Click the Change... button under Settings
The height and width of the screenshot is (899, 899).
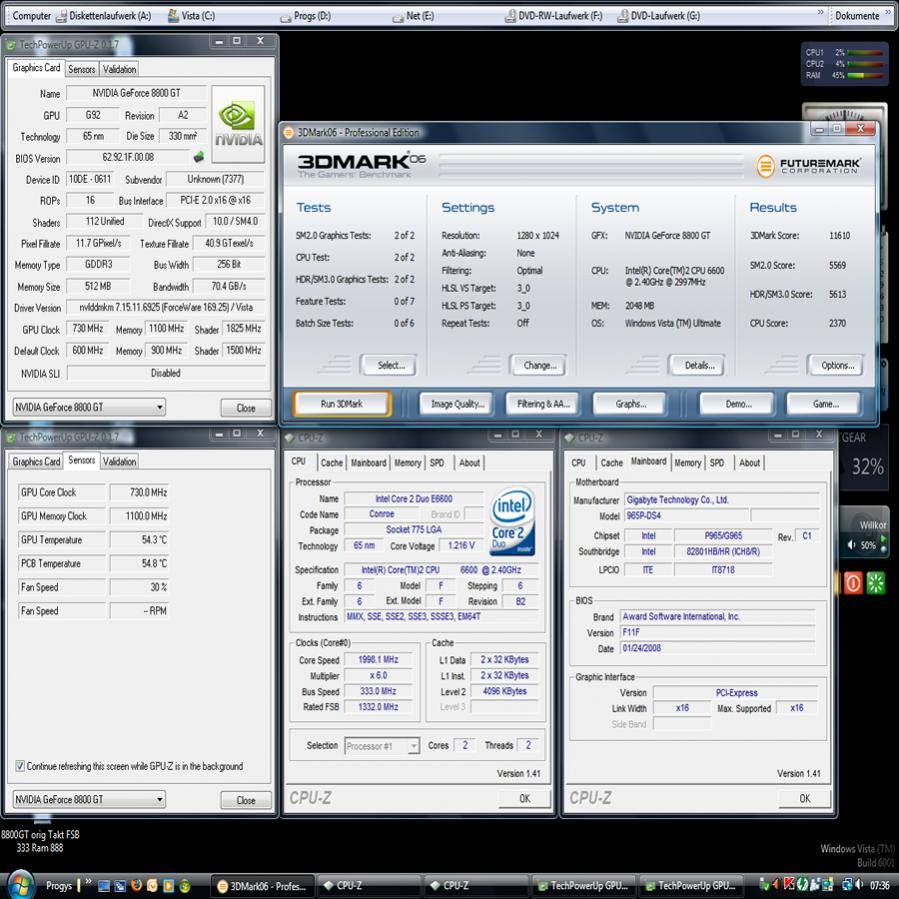click(540, 365)
